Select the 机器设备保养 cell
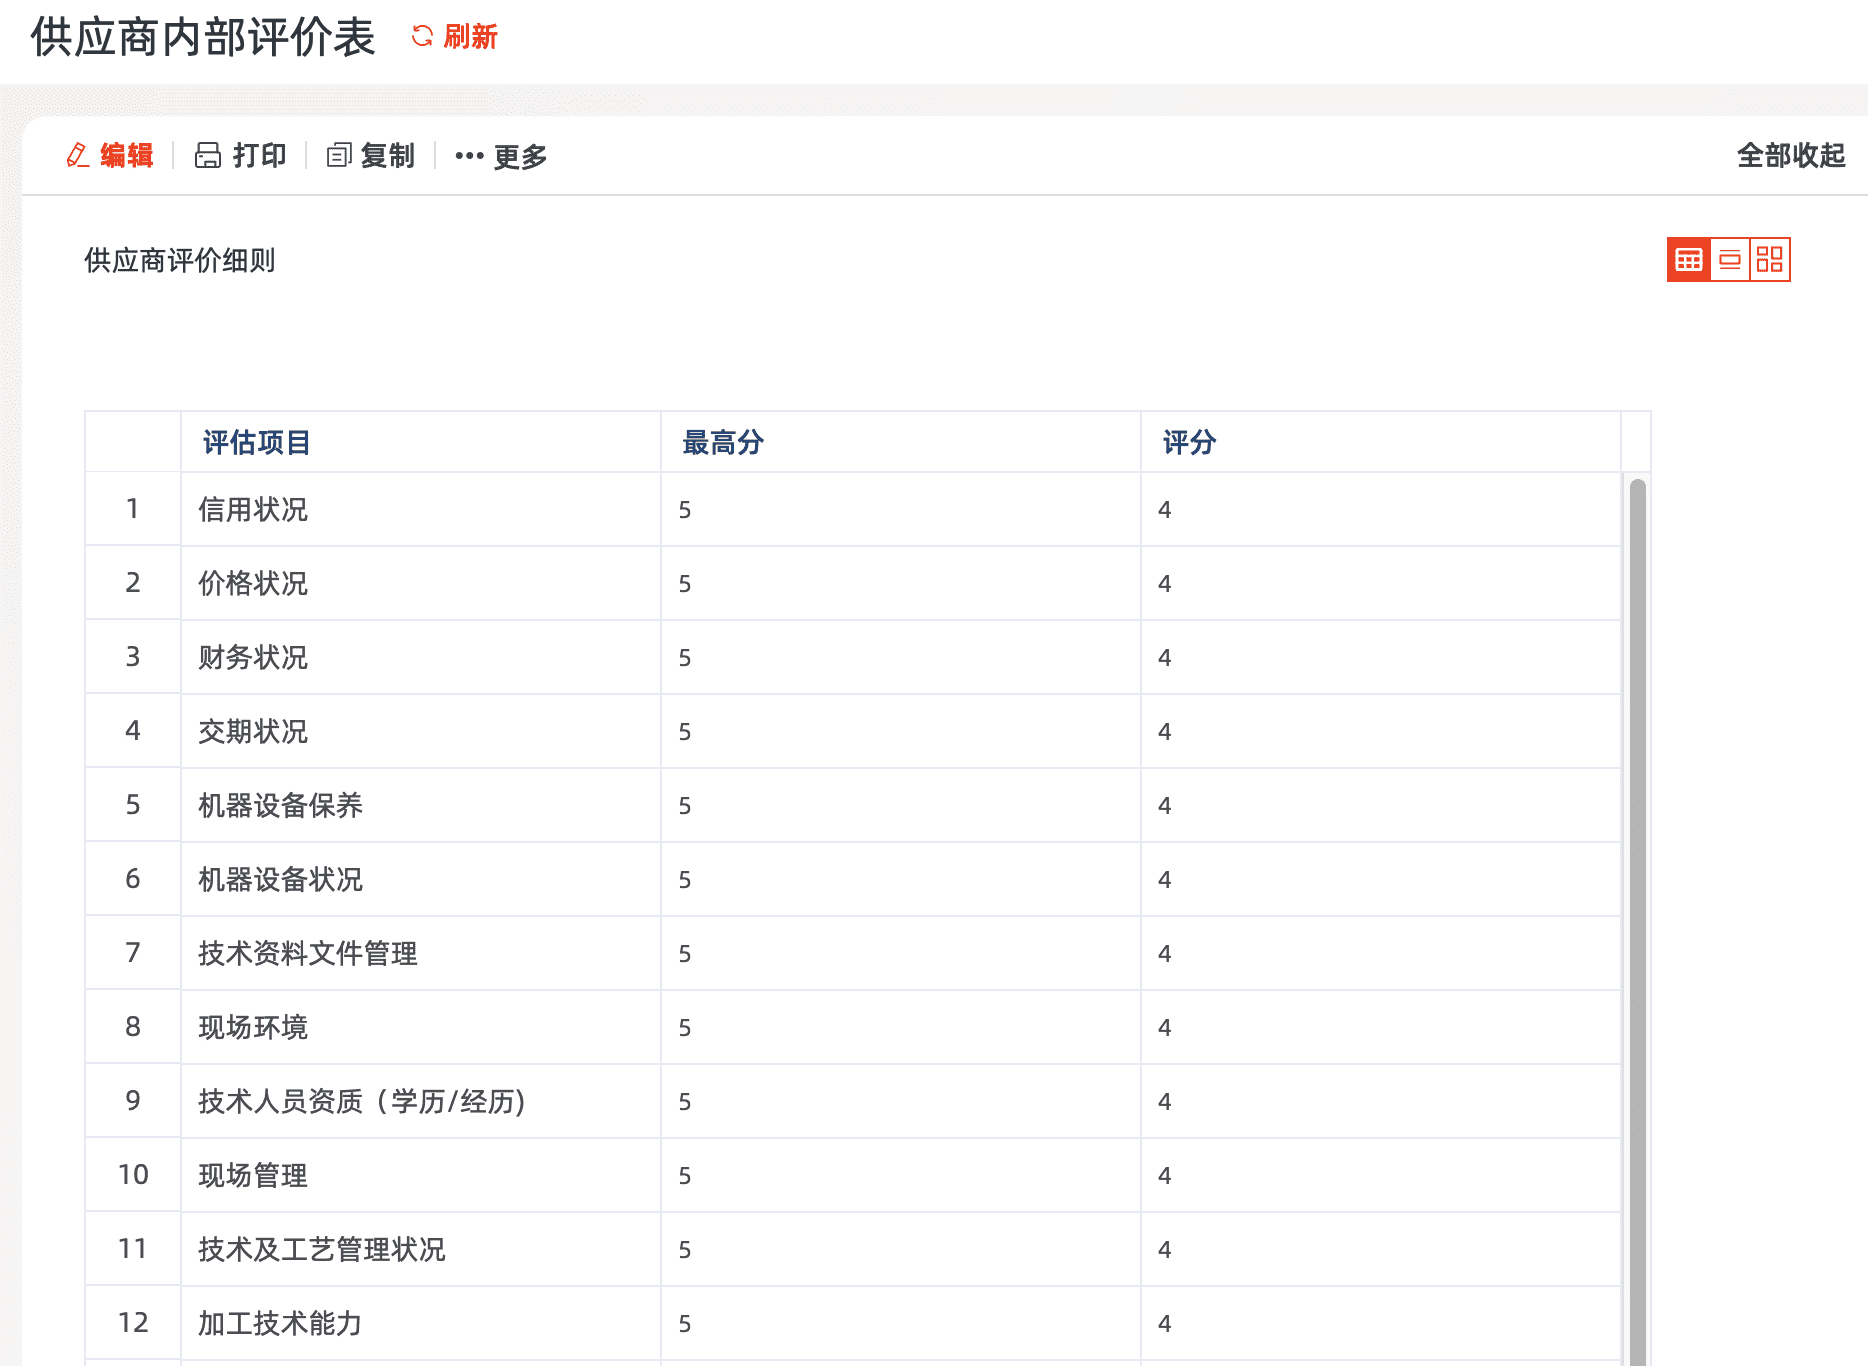 420,805
